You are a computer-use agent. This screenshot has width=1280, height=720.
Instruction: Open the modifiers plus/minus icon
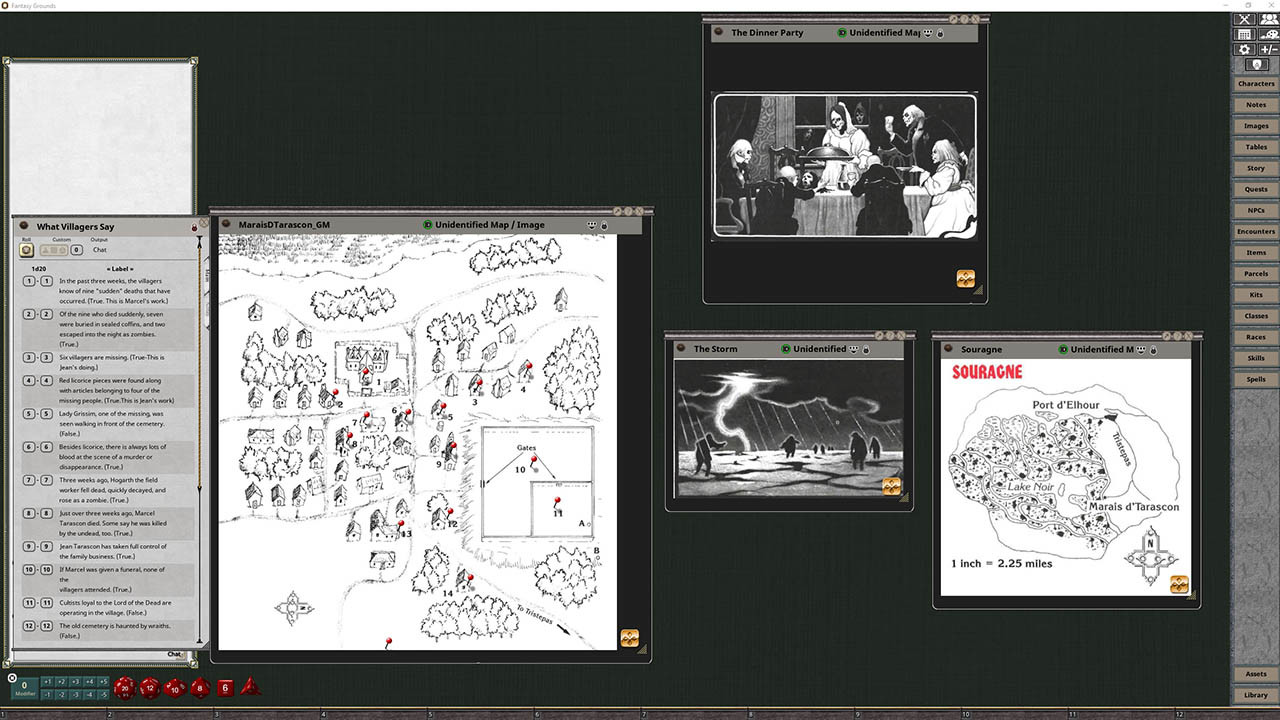[x=1268, y=49]
